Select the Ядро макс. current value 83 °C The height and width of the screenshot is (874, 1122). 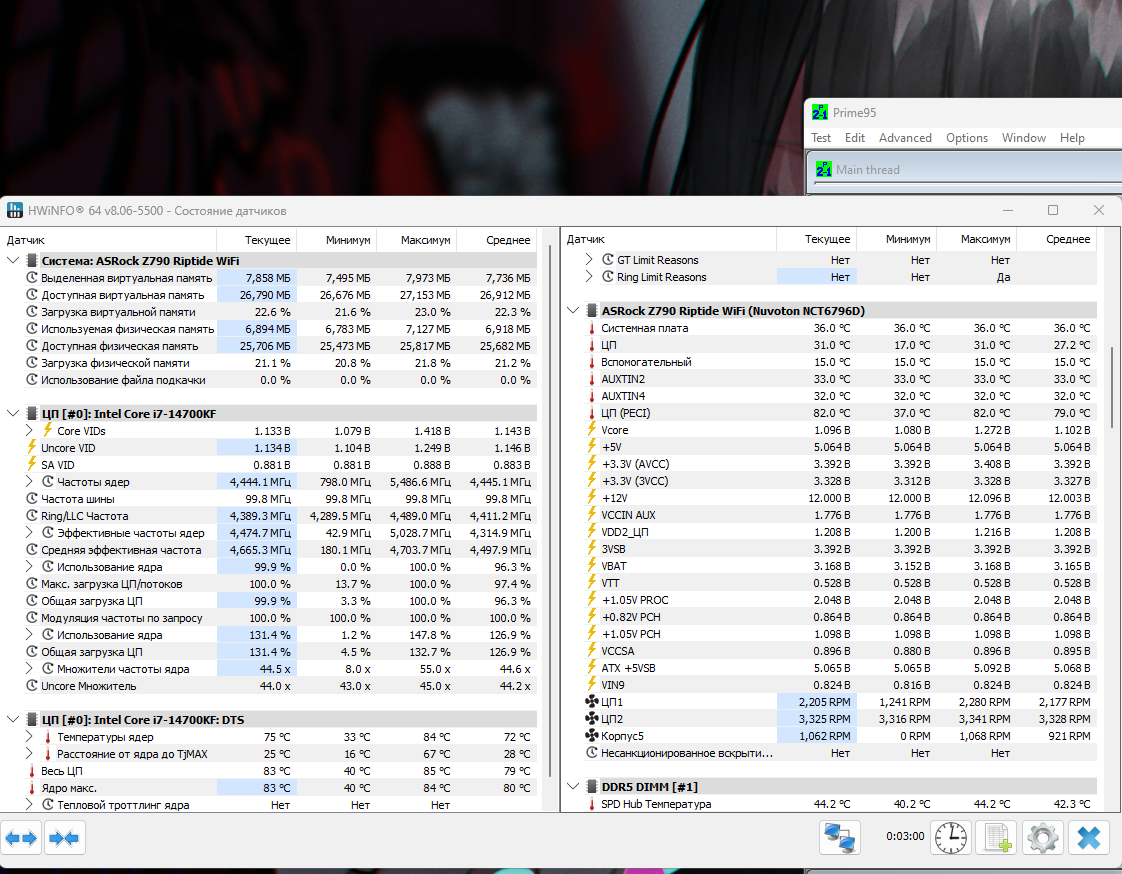[256, 787]
